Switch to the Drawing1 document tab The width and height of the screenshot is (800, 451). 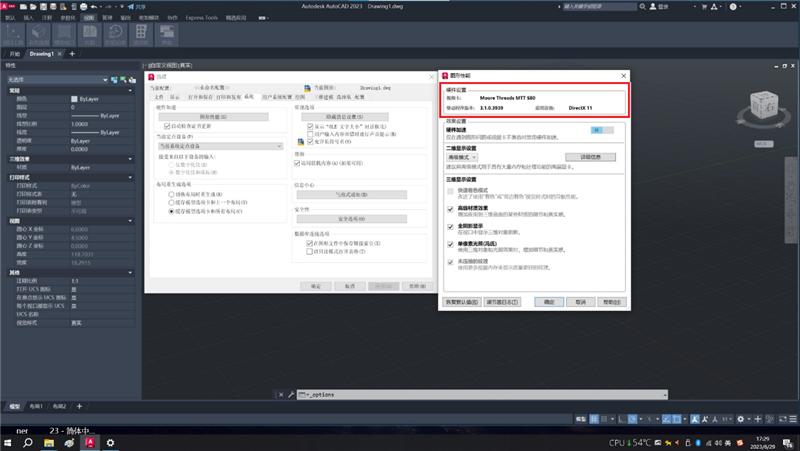[x=41, y=53]
